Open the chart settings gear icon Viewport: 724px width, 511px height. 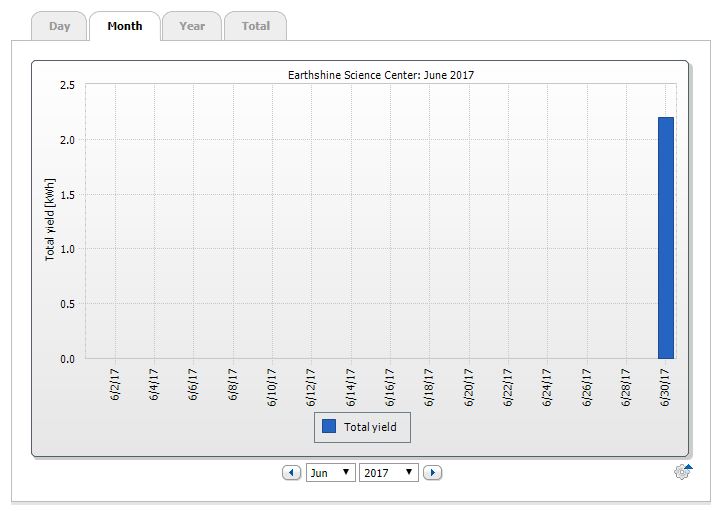pyautogui.click(x=683, y=472)
